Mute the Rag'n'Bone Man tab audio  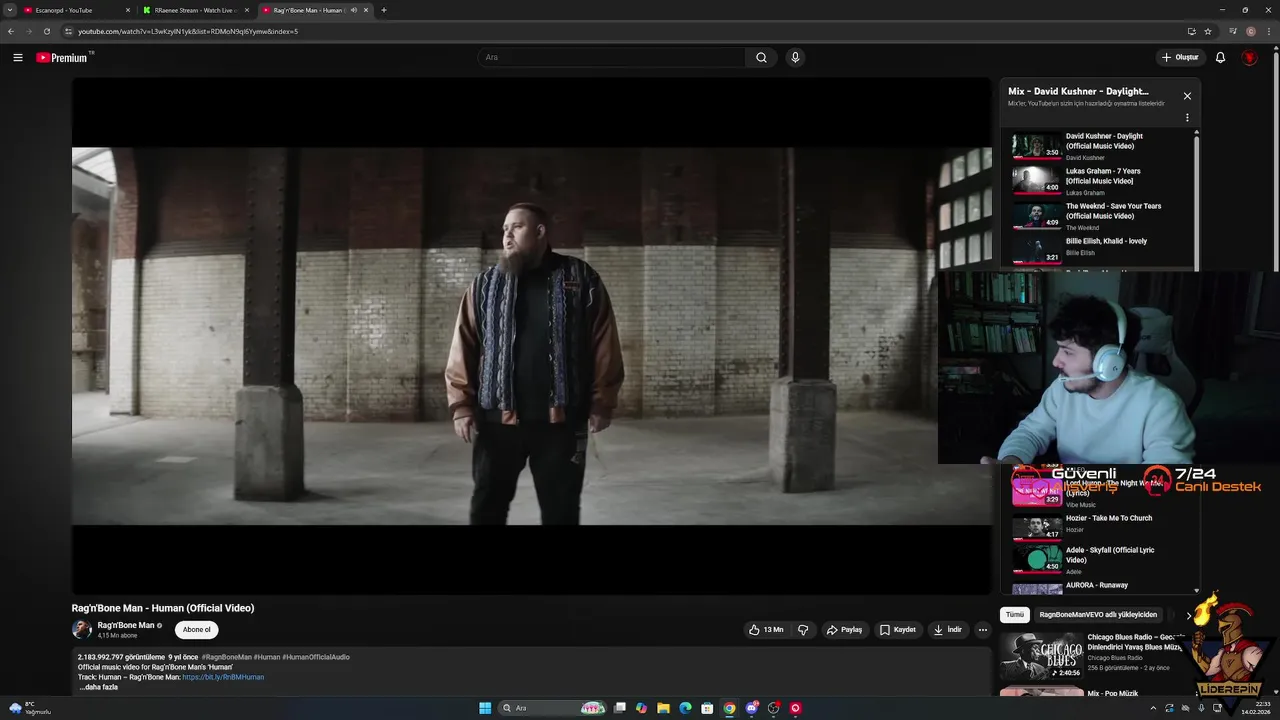353,10
